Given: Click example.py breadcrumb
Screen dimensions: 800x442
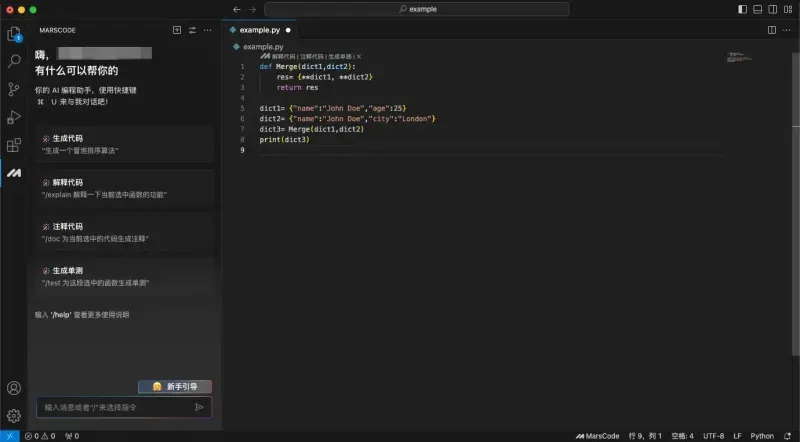Looking at the screenshot, I should pos(263,46).
